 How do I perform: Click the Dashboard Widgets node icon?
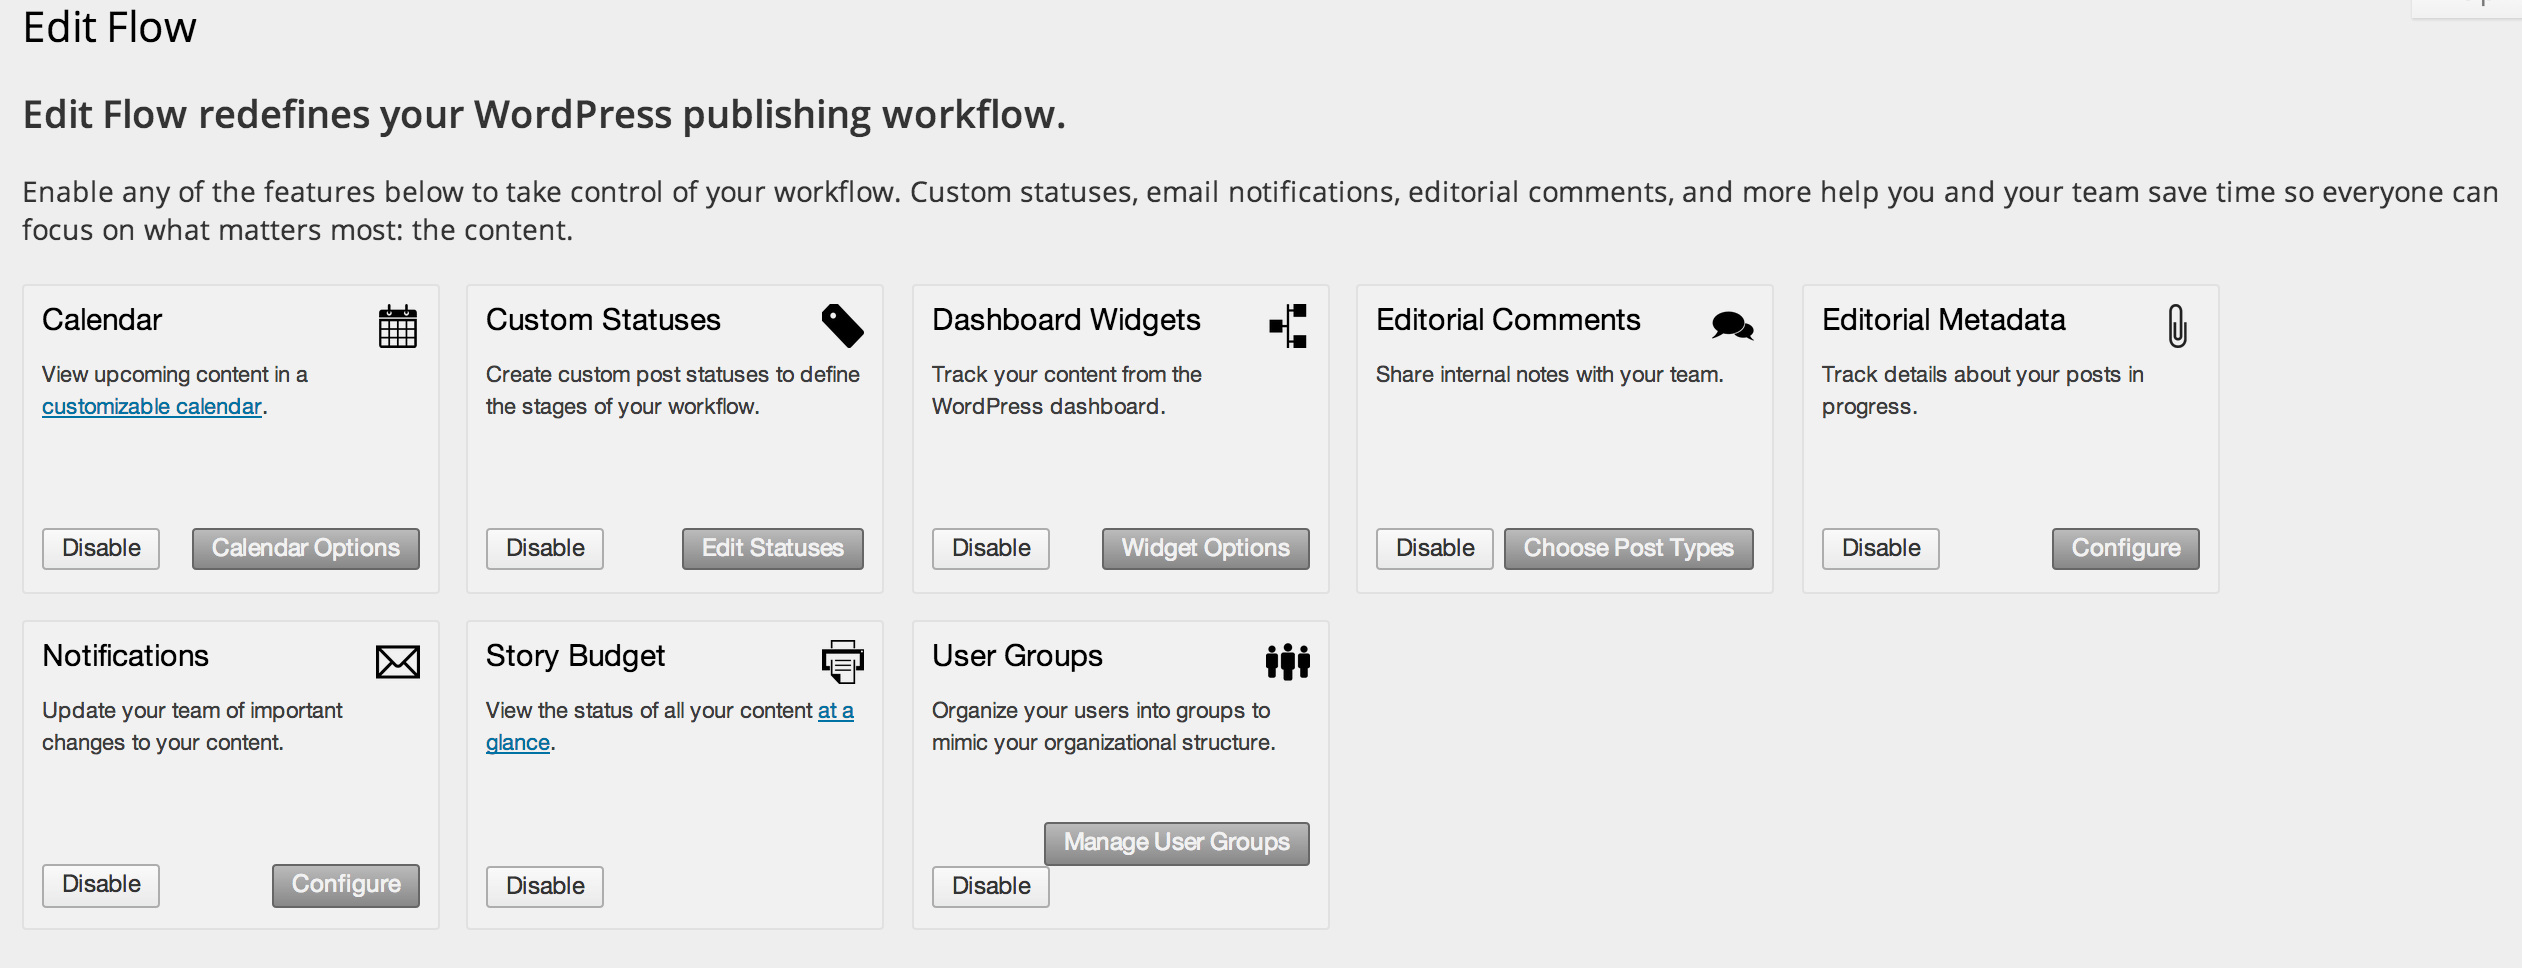(x=1288, y=325)
